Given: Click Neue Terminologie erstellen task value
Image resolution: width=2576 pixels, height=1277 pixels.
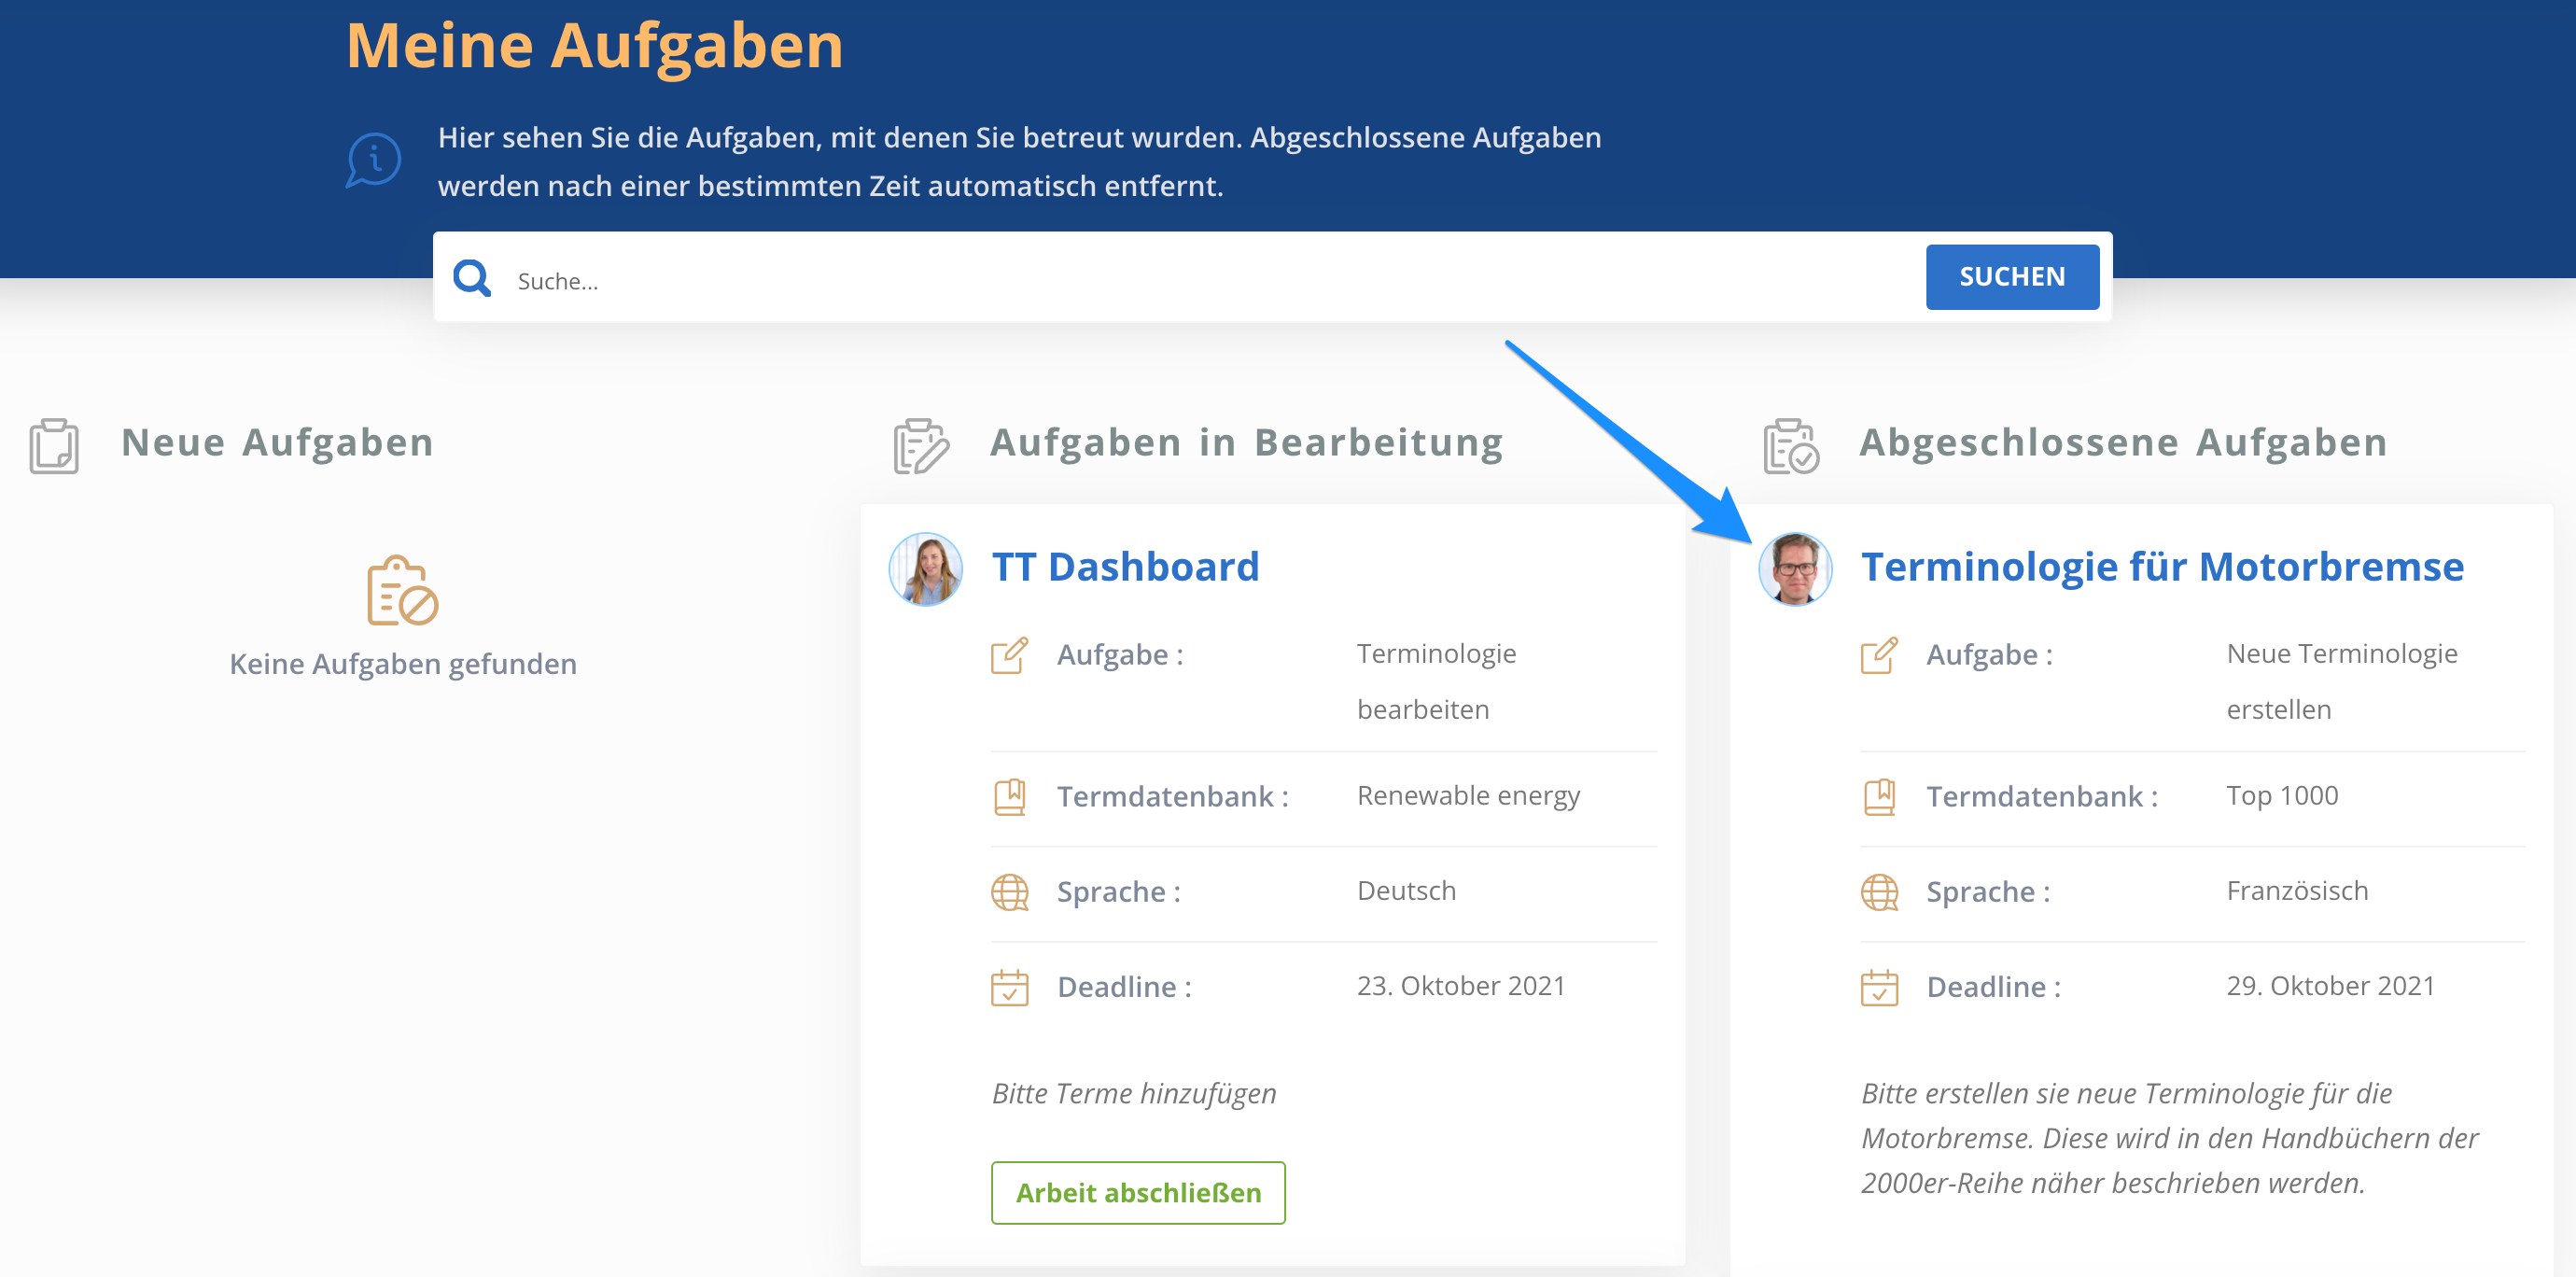Looking at the screenshot, I should pos(2342,682).
